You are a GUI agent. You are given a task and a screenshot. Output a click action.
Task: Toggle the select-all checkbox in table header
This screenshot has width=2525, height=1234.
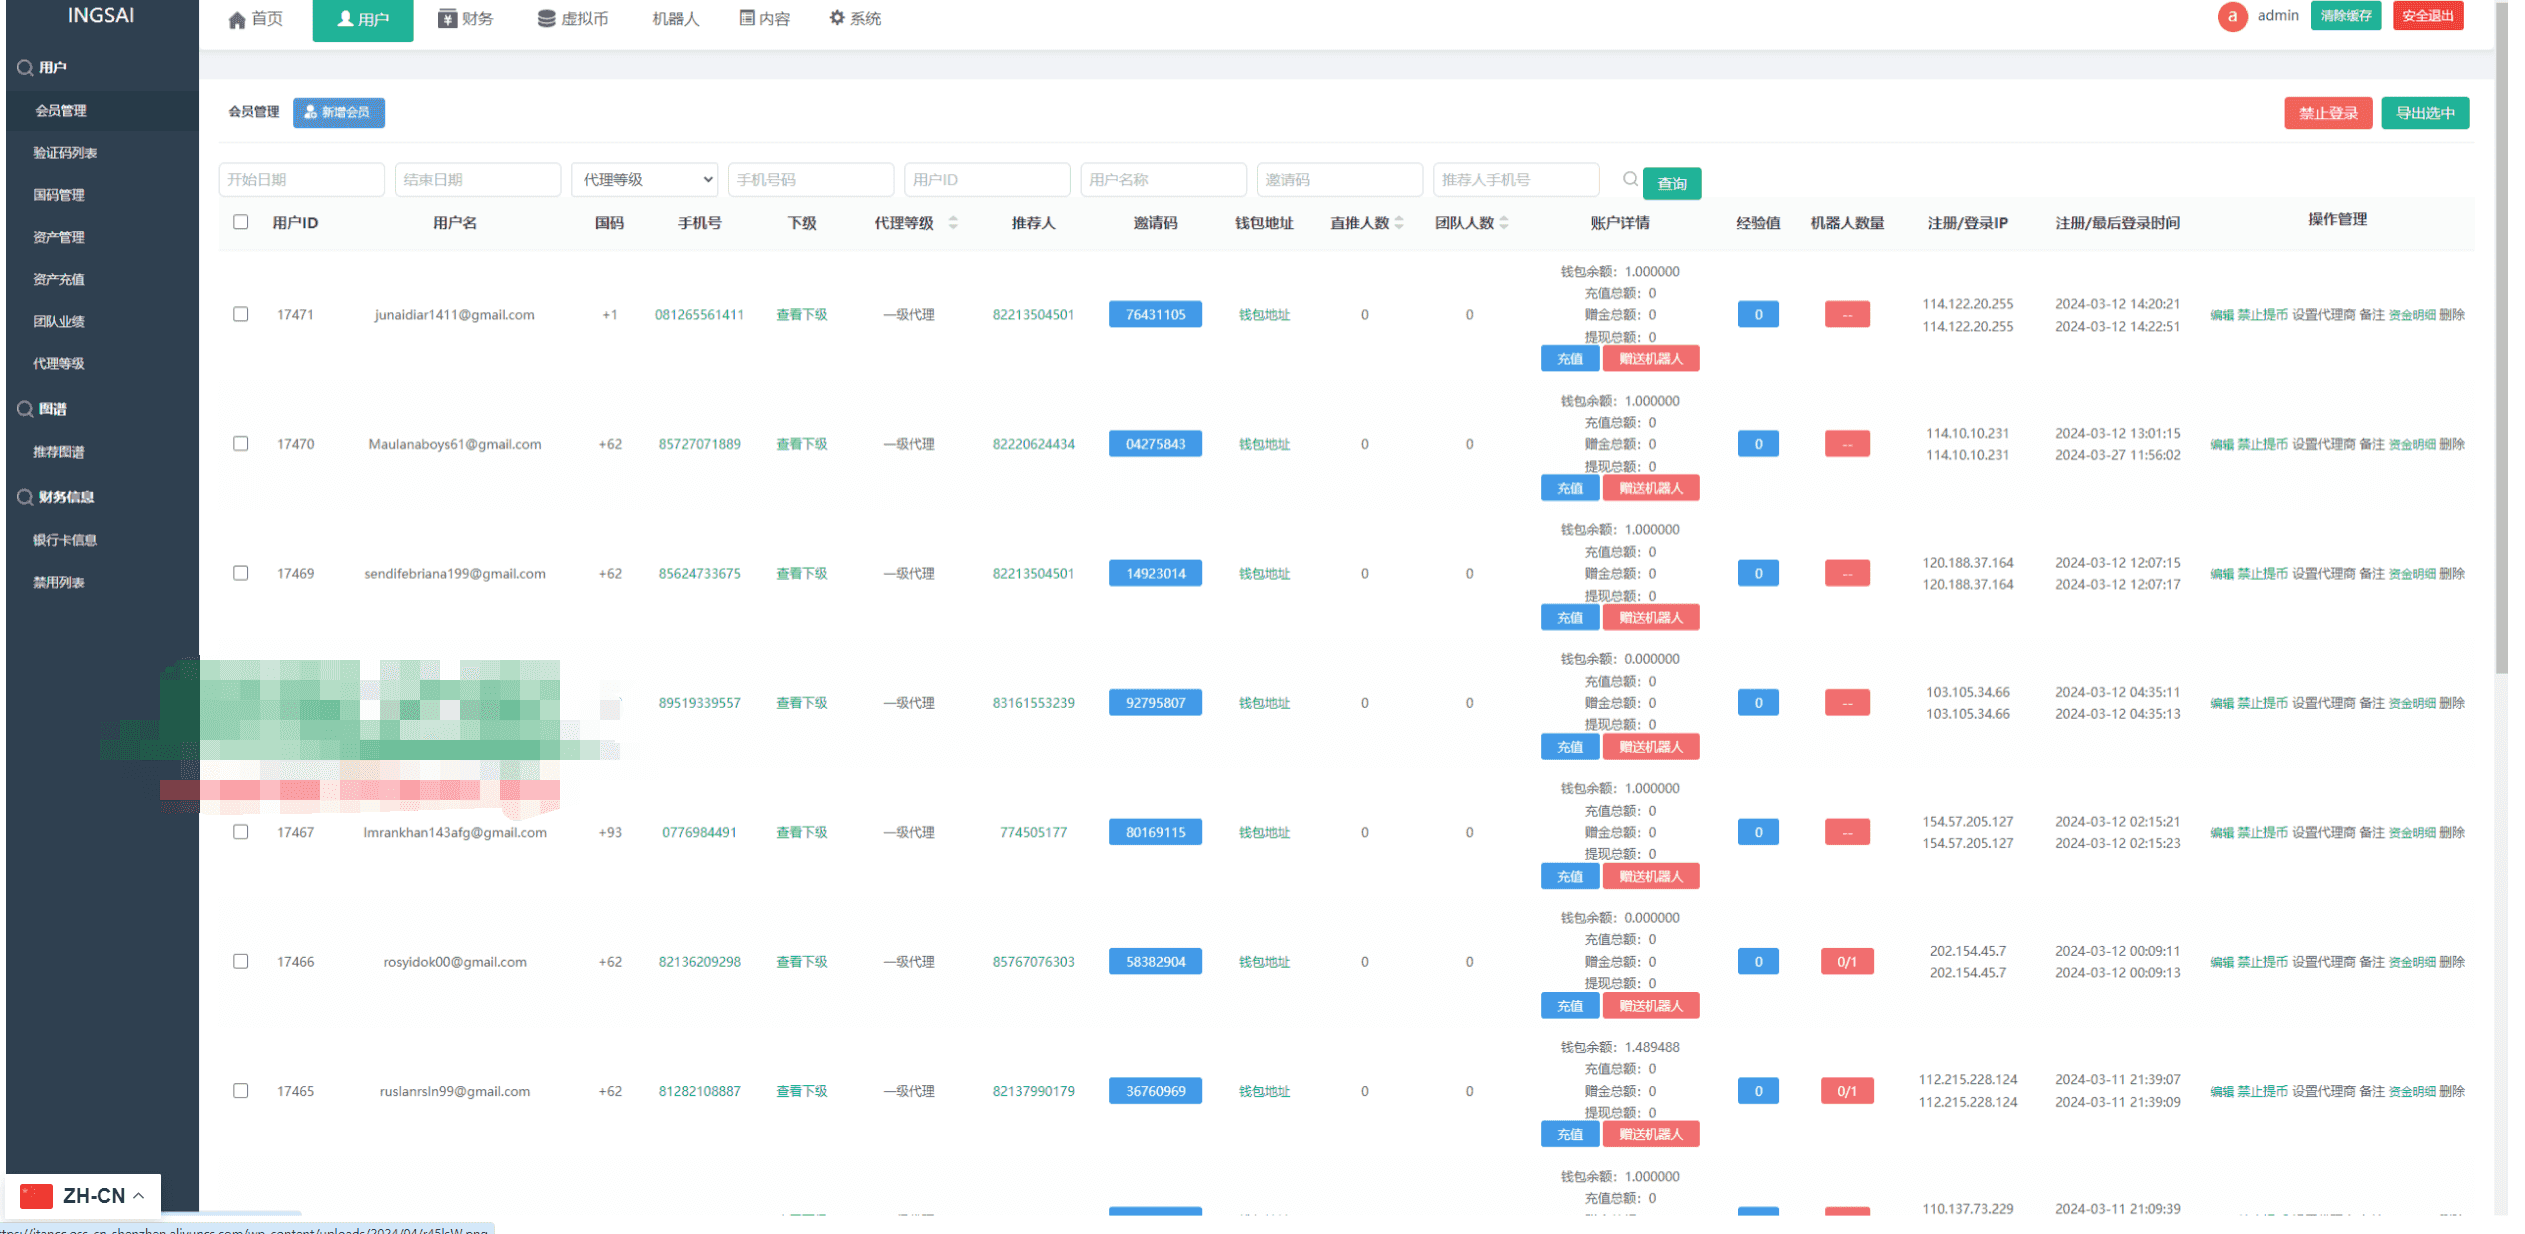point(241,222)
